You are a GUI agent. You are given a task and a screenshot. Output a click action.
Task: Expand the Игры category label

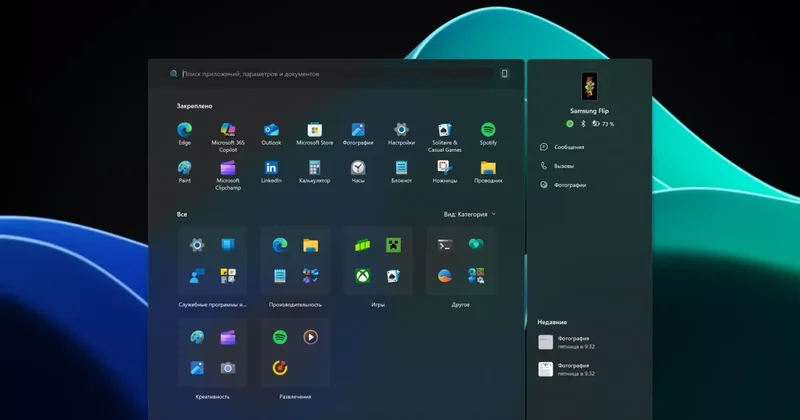[378, 305]
